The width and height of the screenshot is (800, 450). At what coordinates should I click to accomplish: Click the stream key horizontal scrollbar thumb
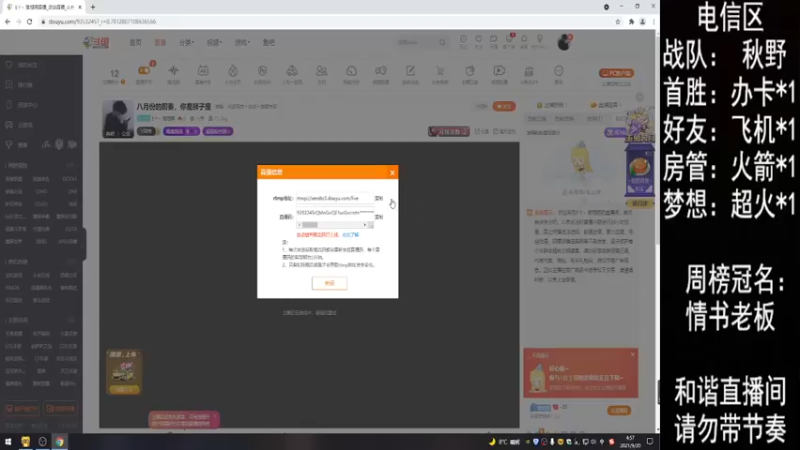coord(310,225)
